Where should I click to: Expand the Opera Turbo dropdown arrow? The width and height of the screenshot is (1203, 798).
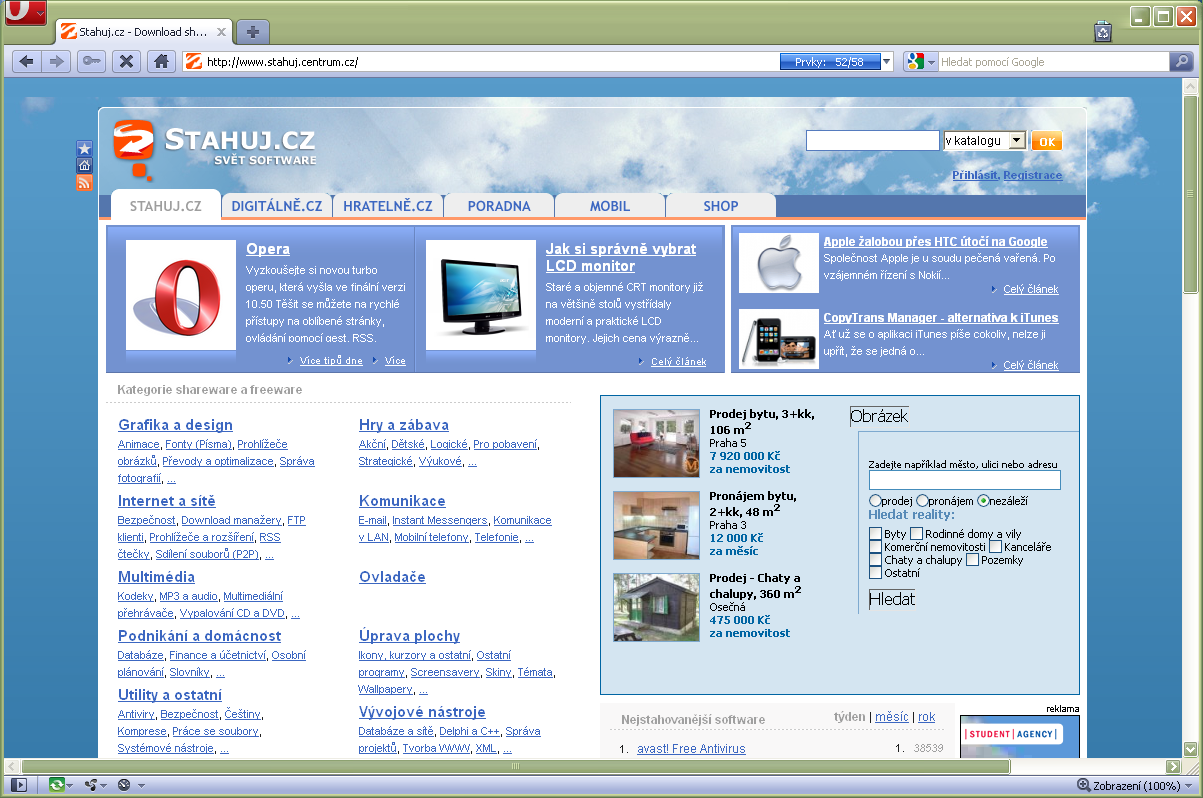pyautogui.click(x=141, y=786)
